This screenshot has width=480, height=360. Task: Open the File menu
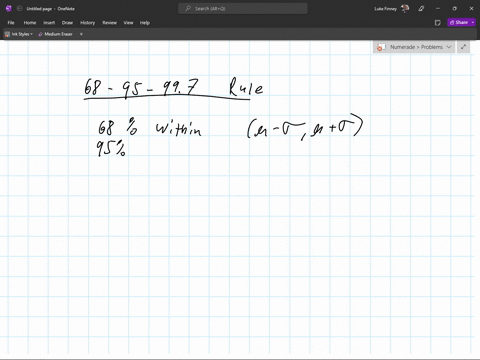11,23
